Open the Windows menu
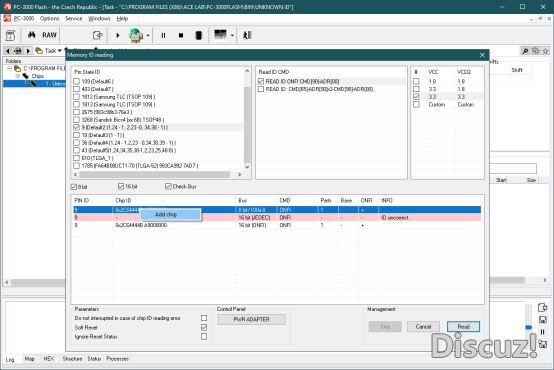Viewport: 554px width, 370px height. [x=99, y=18]
